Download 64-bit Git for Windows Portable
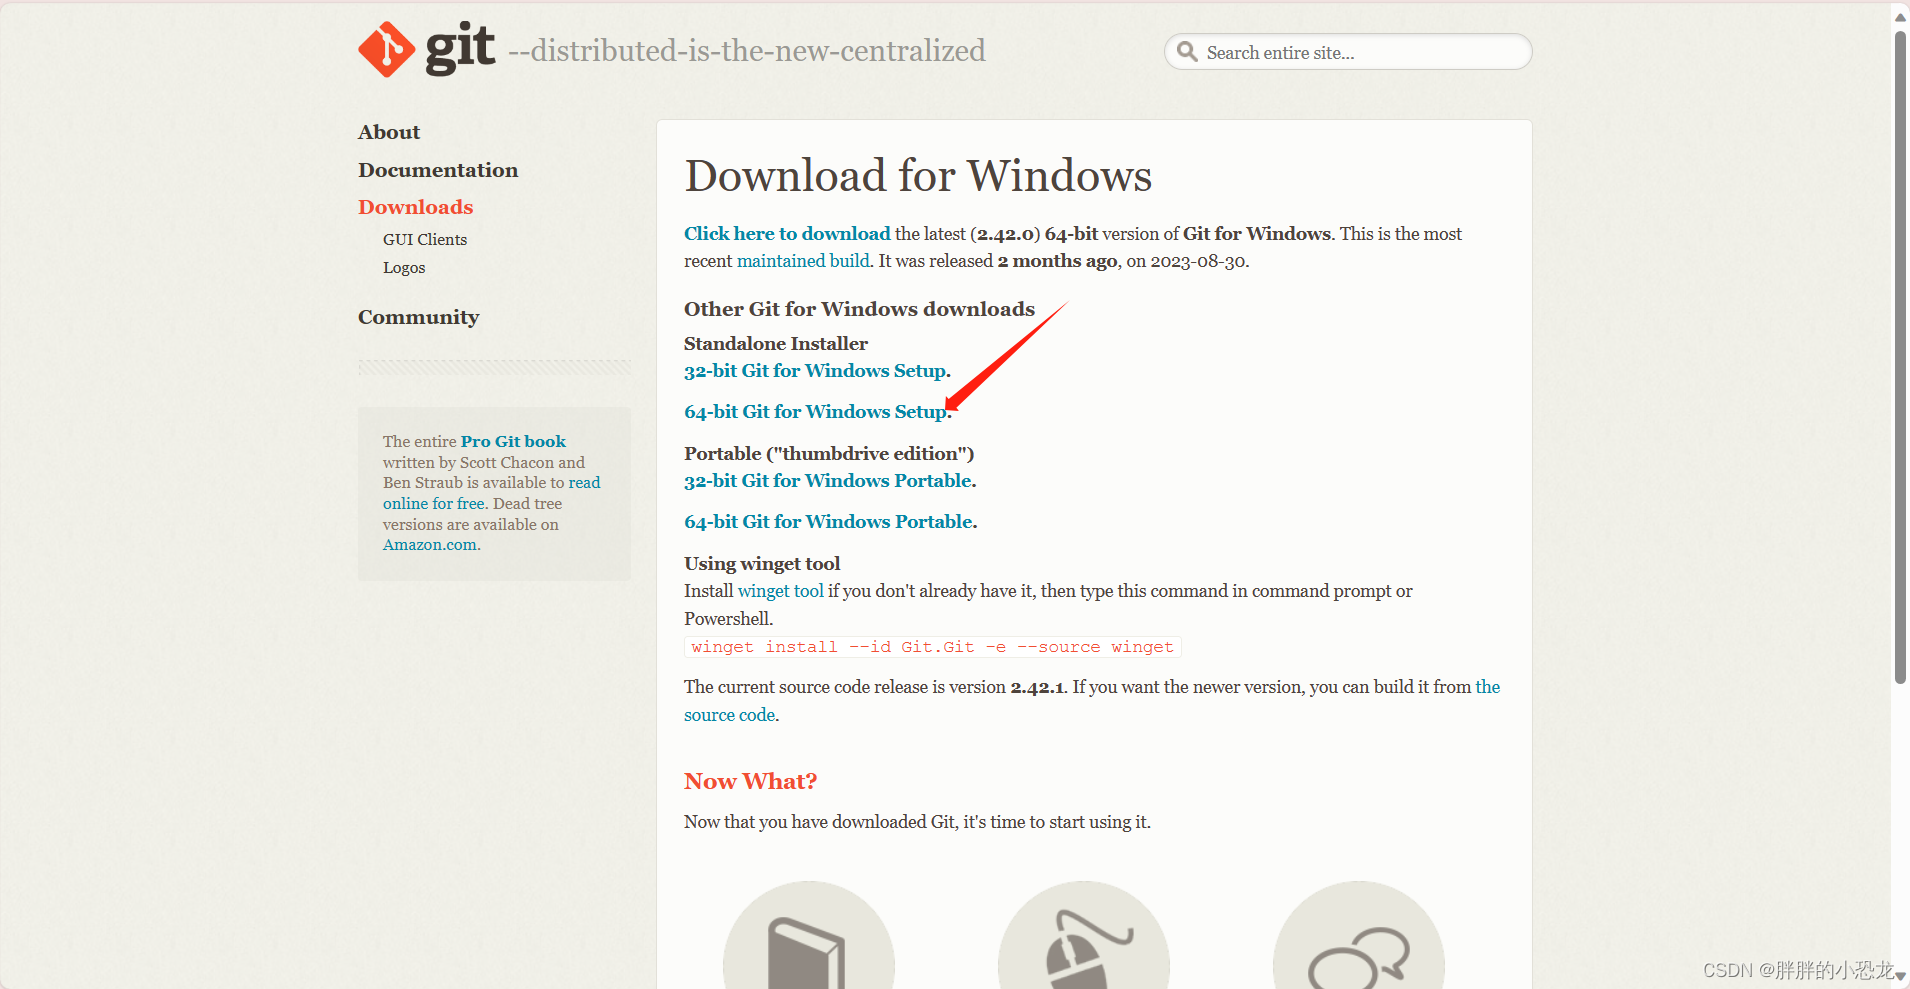Image resolution: width=1910 pixels, height=989 pixels. click(828, 522)
